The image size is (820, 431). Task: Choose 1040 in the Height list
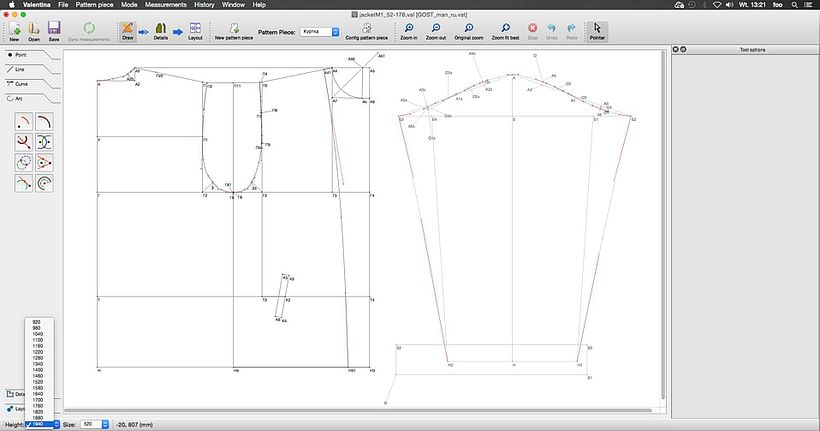pos(39,334)
